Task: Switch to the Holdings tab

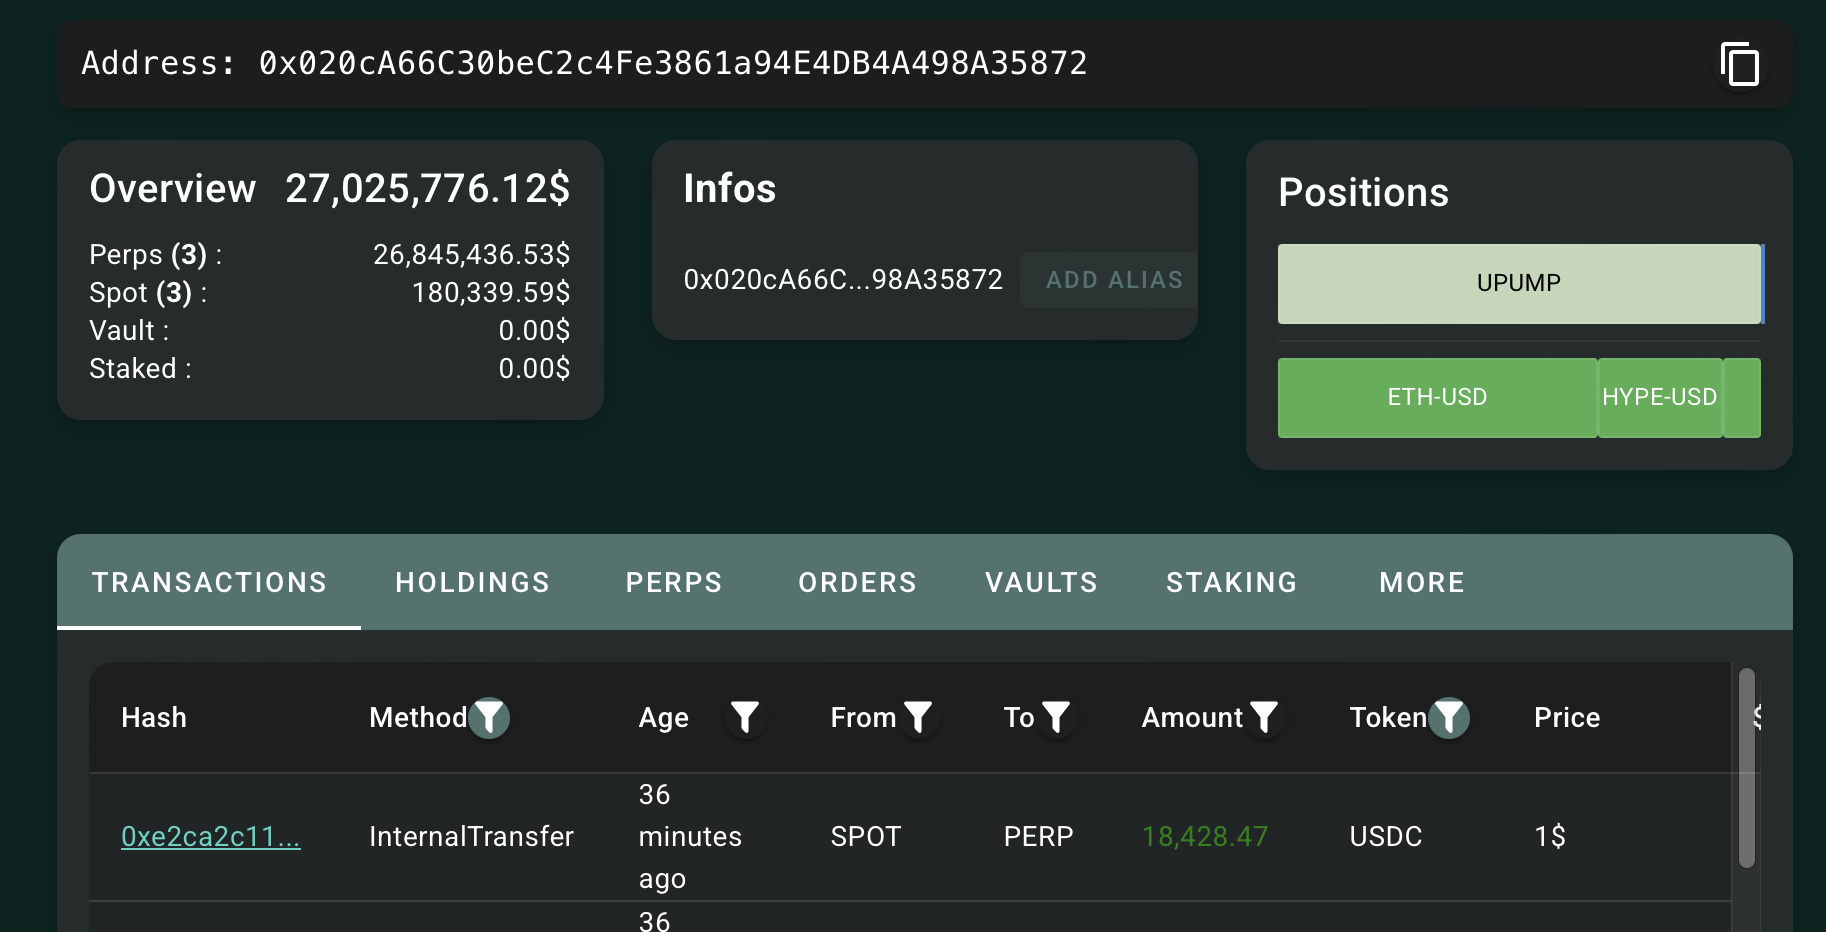Action: point(472,582)
